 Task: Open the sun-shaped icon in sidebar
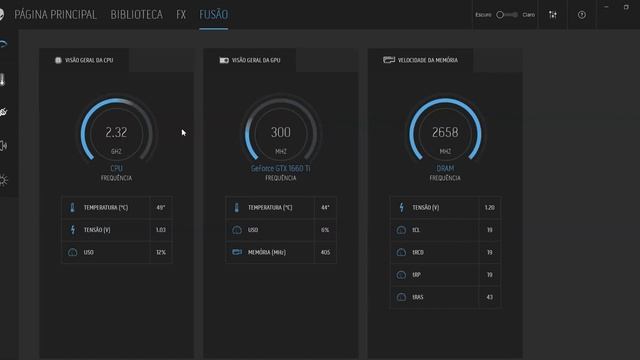tap(3, 180)
